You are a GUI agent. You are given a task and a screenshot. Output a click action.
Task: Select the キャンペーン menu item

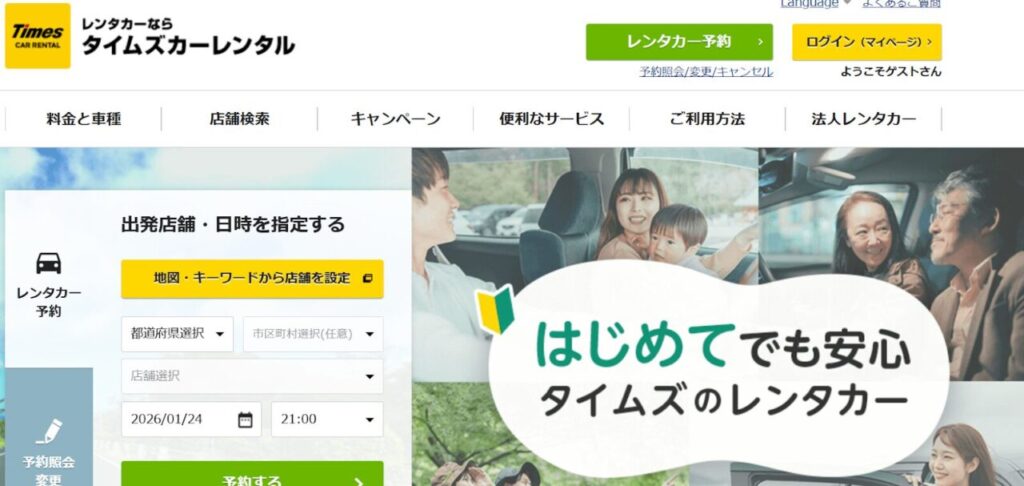tap(395, 119)
